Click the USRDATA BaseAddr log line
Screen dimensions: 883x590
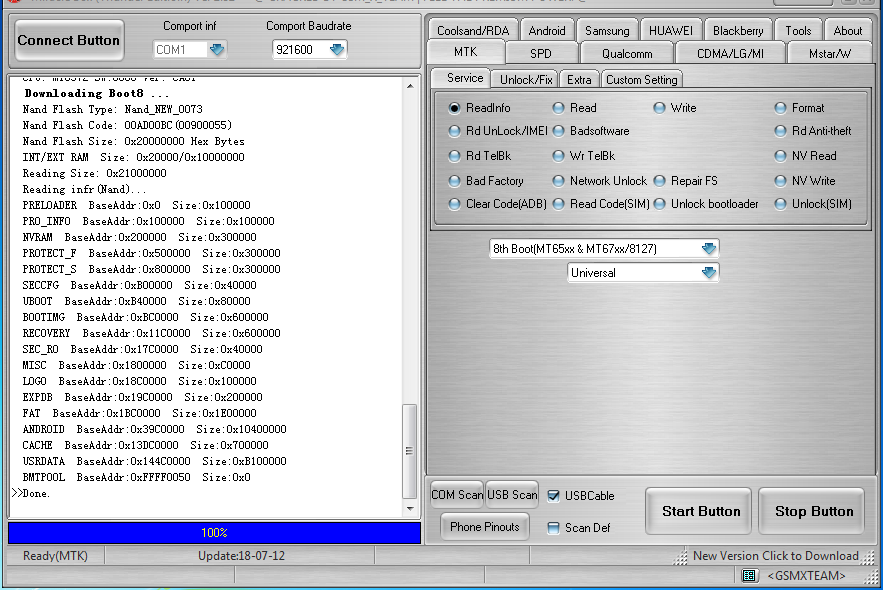[x=154, y=461]
